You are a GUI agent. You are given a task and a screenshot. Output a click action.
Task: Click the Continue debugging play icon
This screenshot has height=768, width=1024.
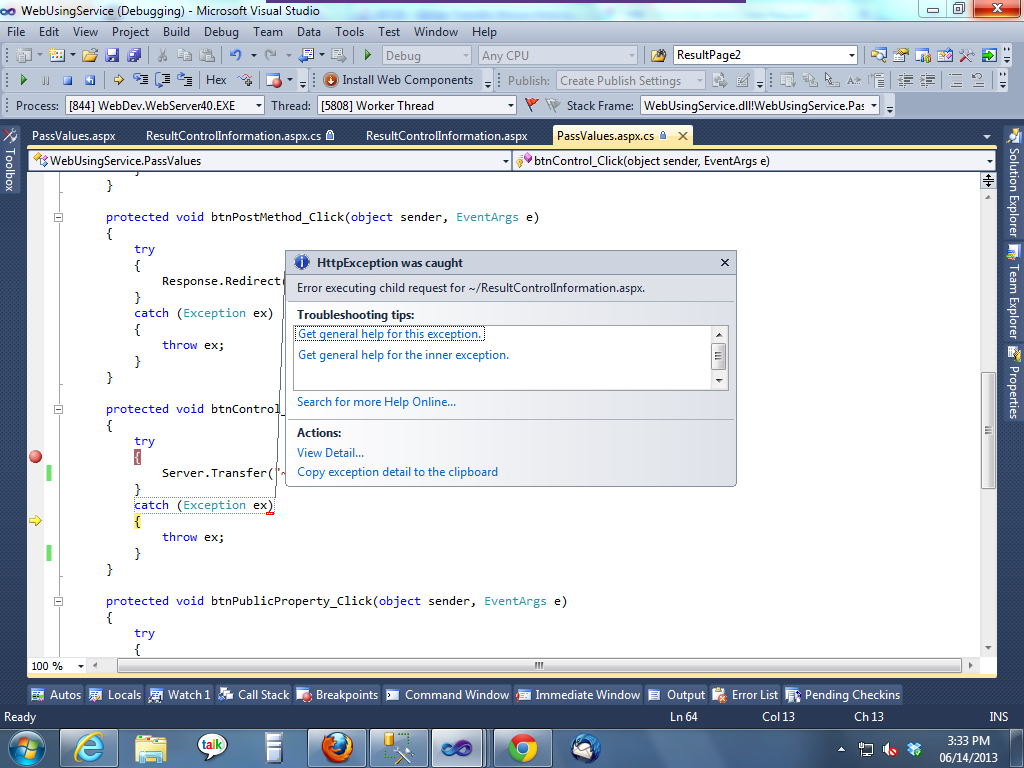pos(24,80)
